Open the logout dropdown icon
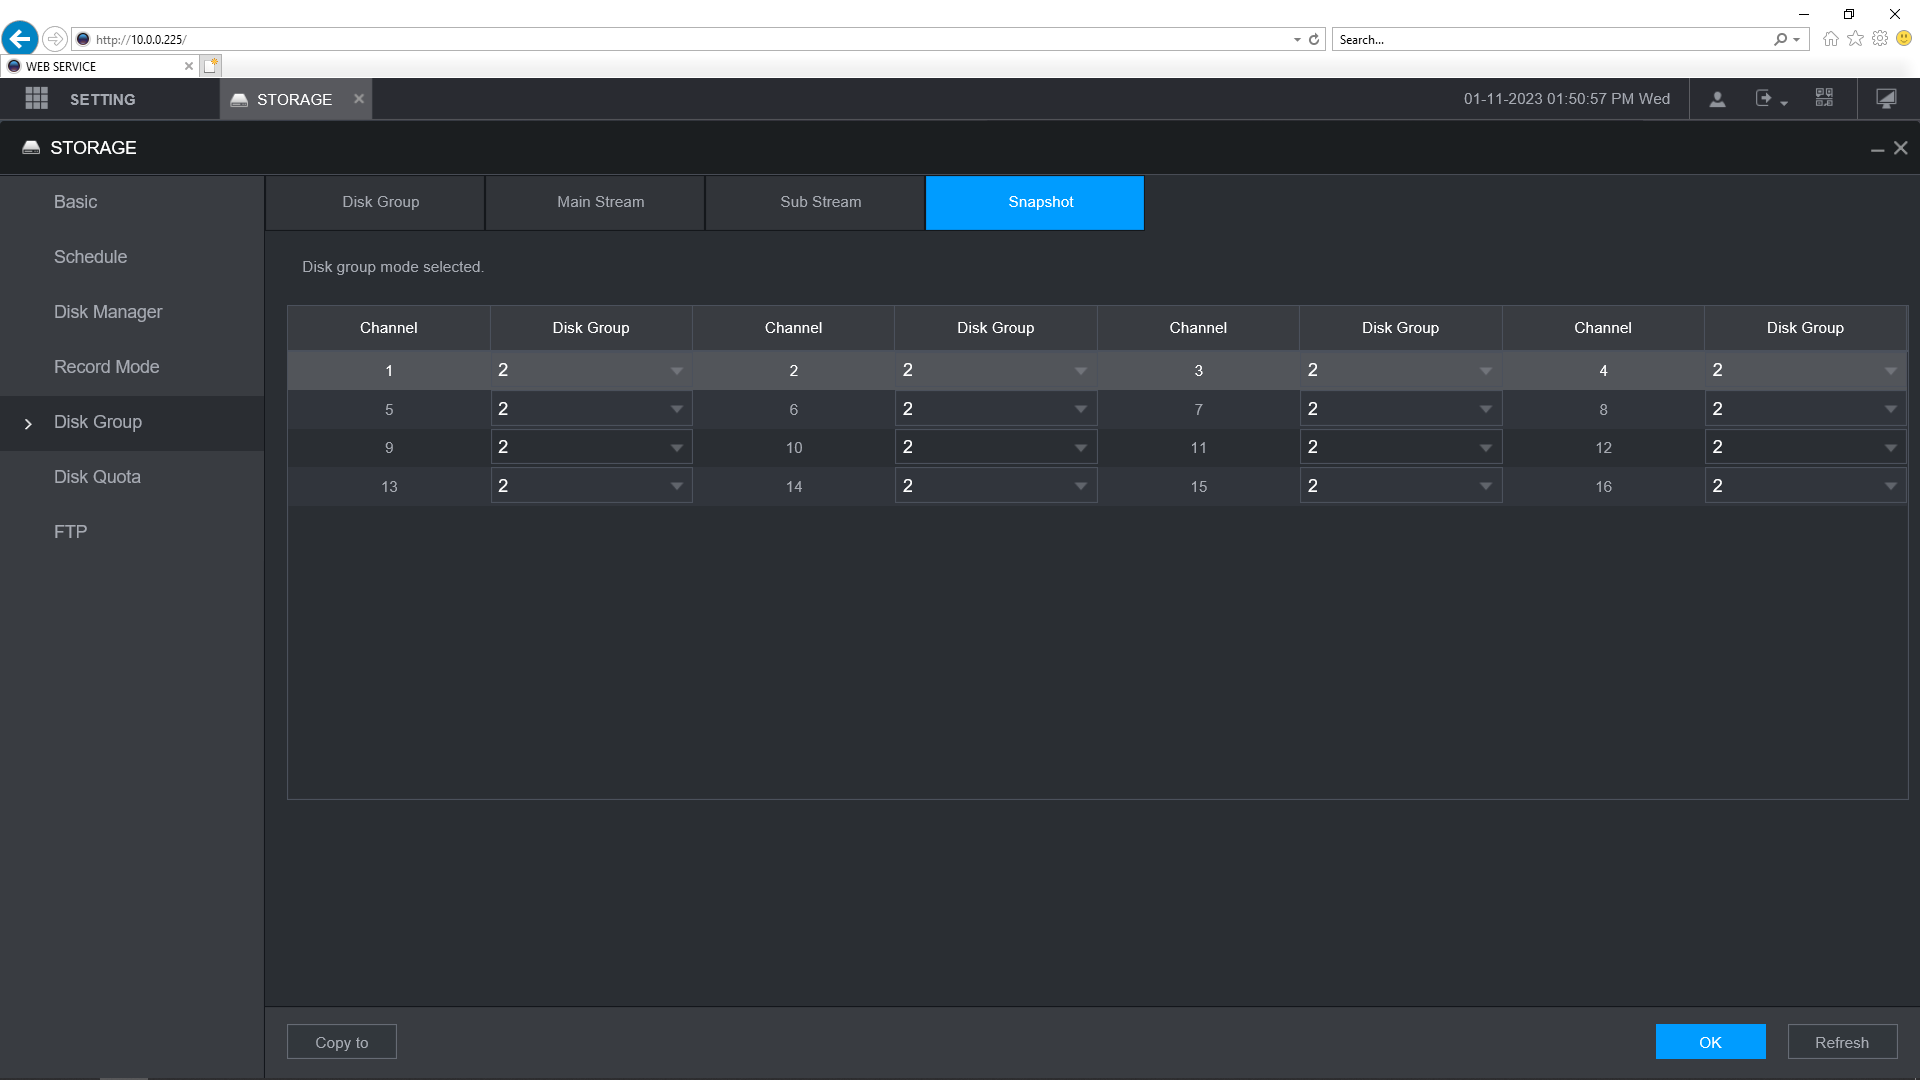The width and height of the screenshot is (1920, 1080). (1771, 99)
